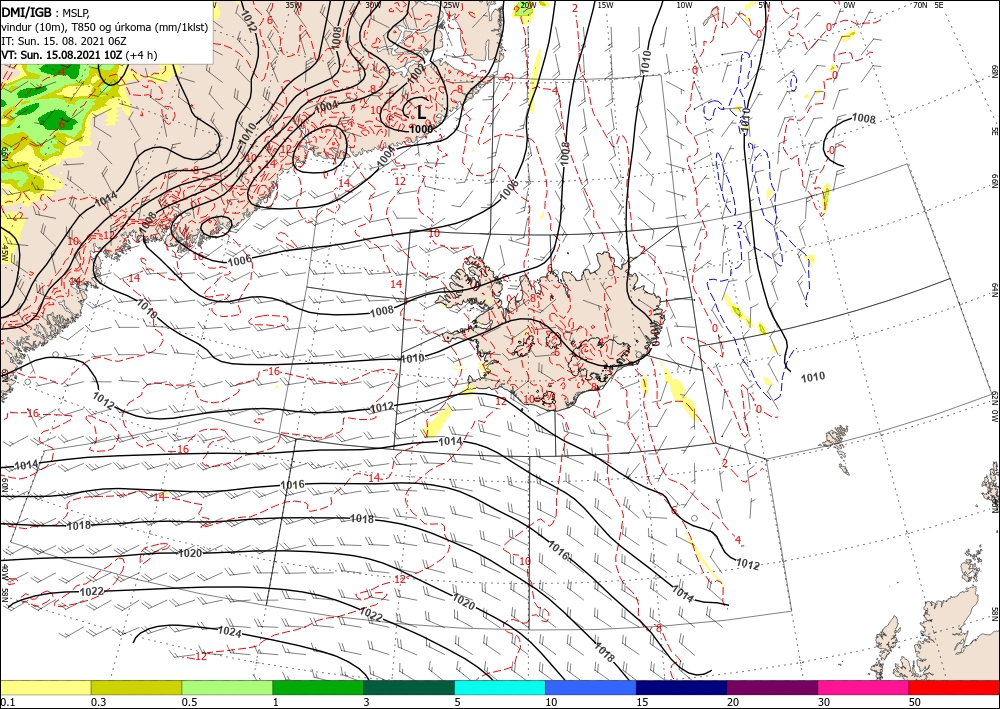Click the '25W' longitude label

tap(451, 5)
